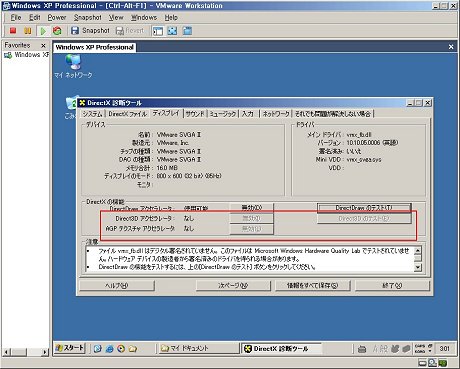460x369 pixels.
Task: Click the VMware Workstation title bar icon
Action: [x=6, y=6]
